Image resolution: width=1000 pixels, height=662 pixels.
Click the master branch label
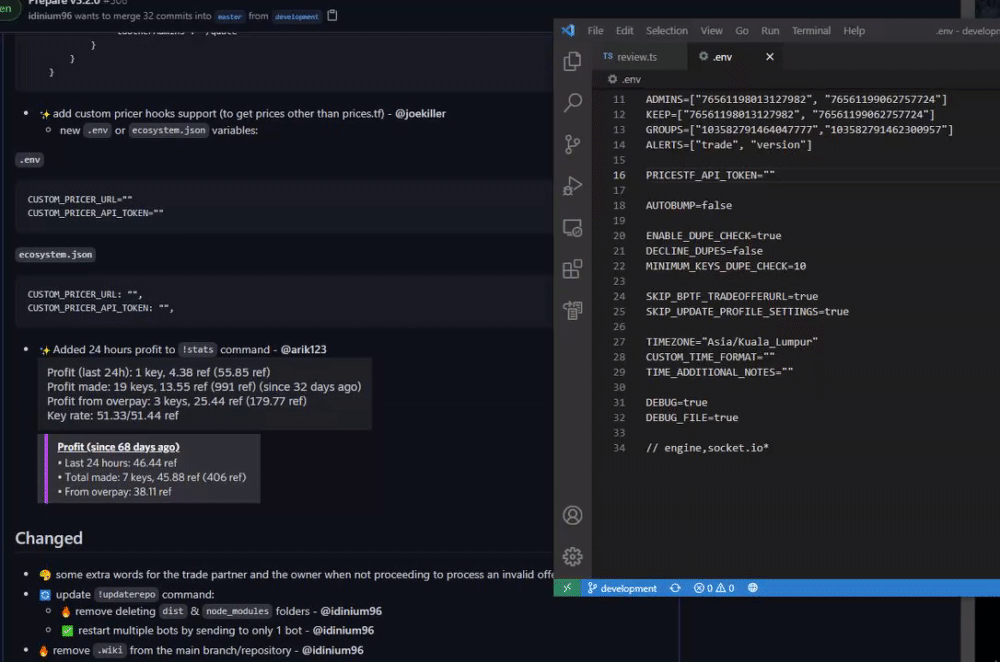pyautogui.click(x=230, y=17)
